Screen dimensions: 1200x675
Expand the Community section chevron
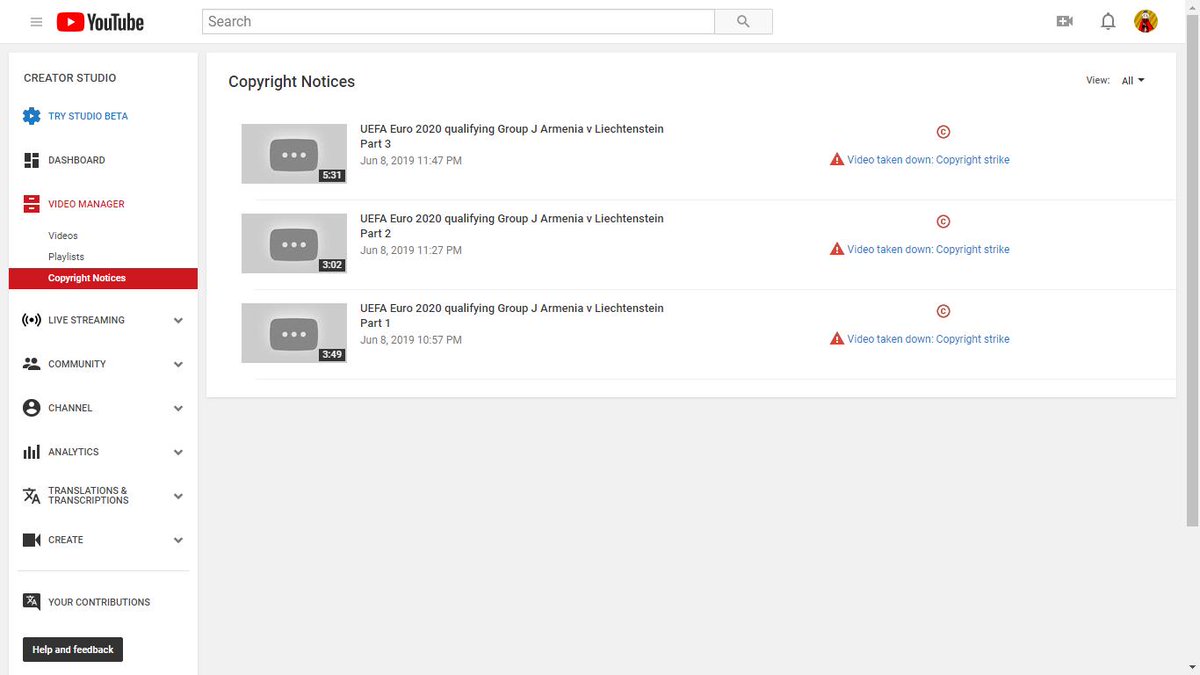point(178,365)
